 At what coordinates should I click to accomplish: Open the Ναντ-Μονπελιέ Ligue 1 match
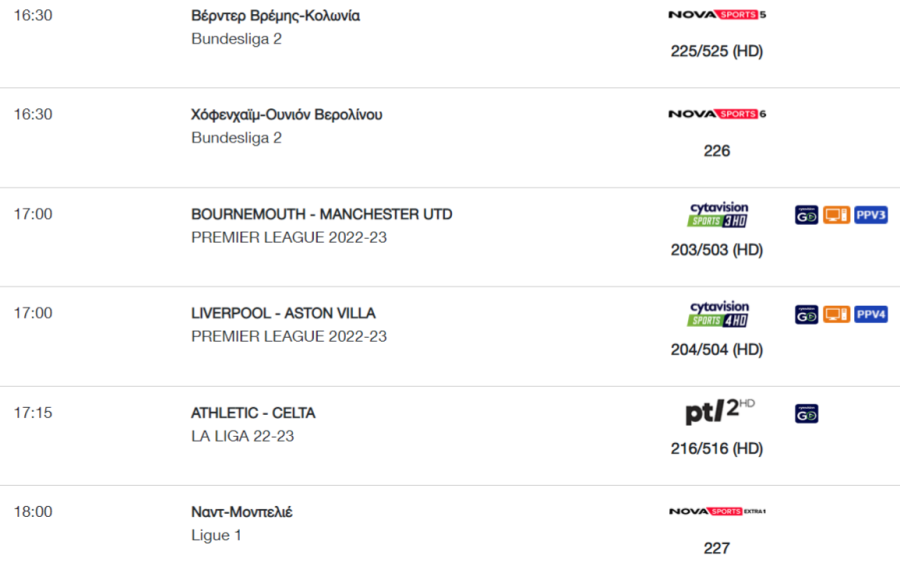242,512
